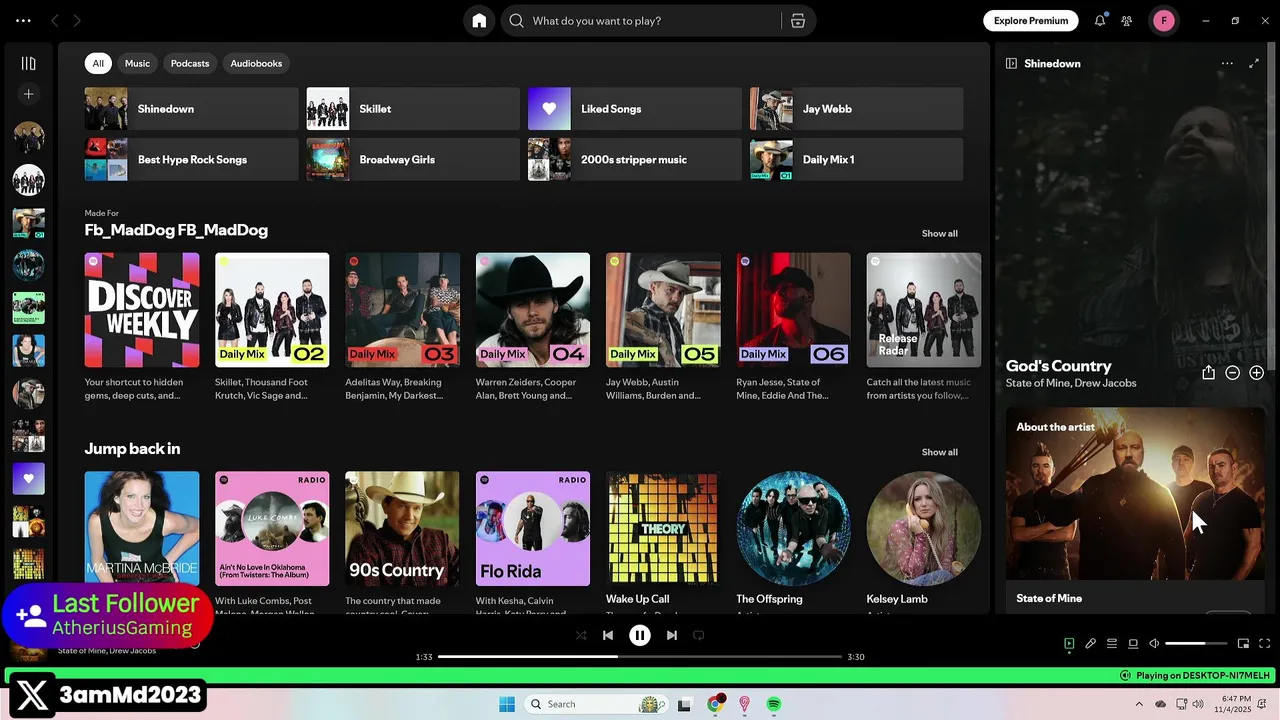The width and height of the screenshot is (1280, 720).
Task: Open the Daily Mix 04 cover
Action: pyautogui.click(x=533, y=310)
